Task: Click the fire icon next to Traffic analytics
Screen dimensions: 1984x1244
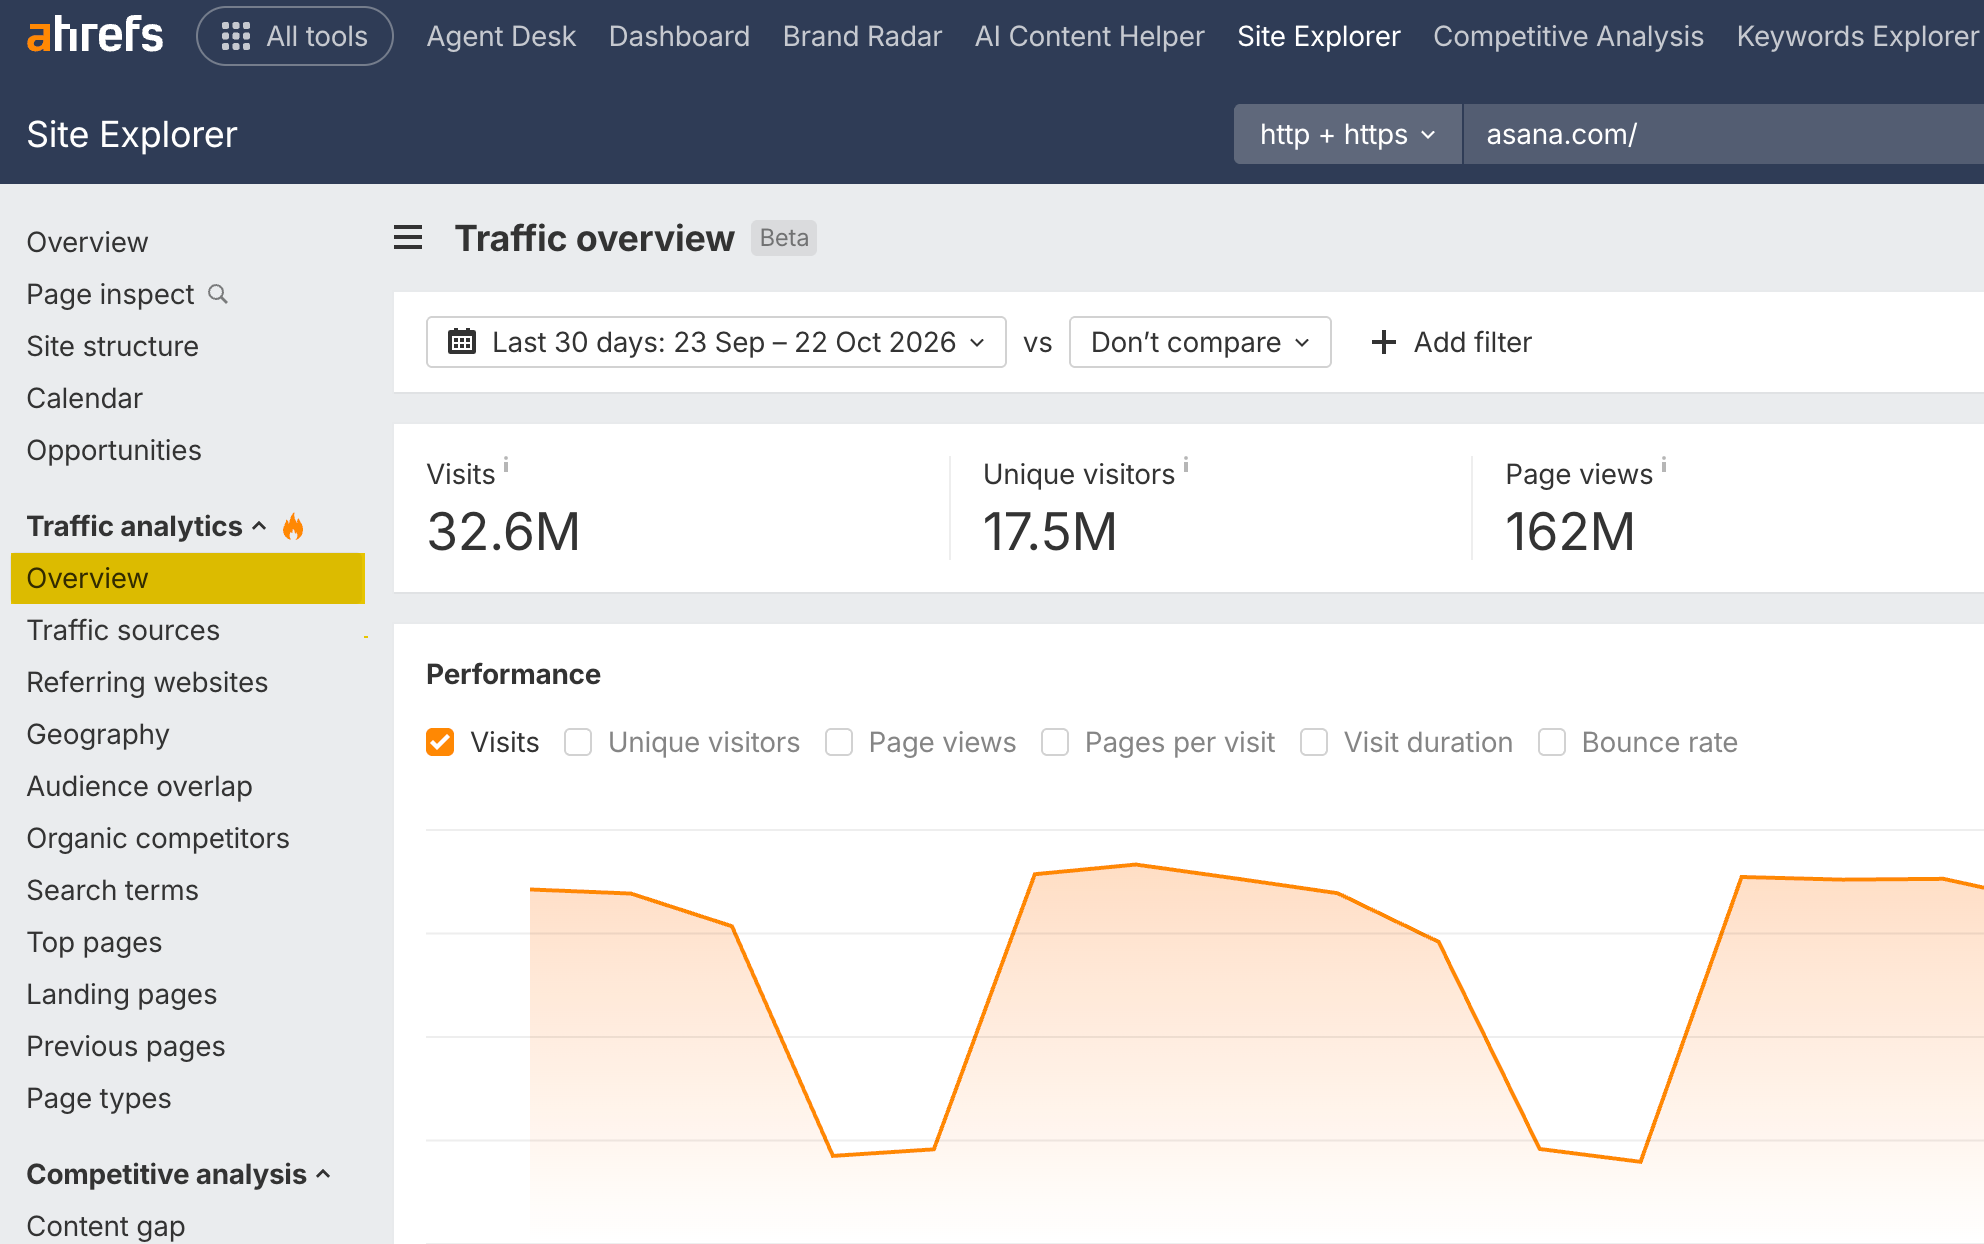Action: (293, 526)
